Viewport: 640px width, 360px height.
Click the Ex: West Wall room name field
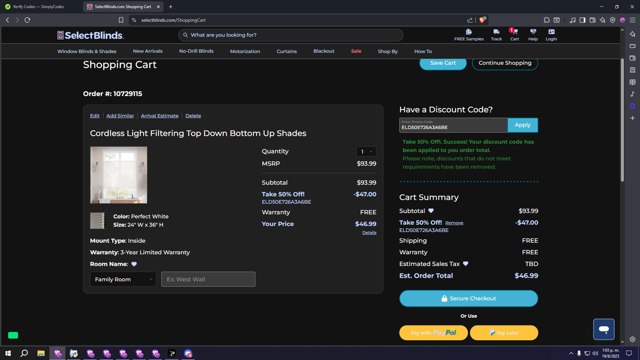click(x=208, y=279)
